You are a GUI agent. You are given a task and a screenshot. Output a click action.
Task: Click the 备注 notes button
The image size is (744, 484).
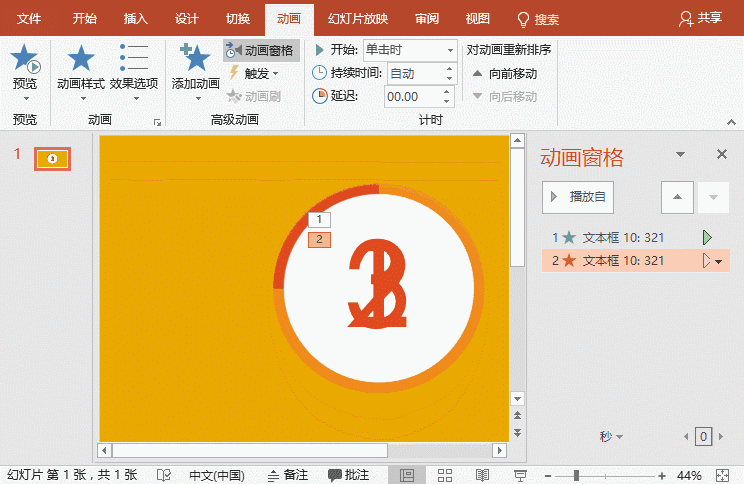point(287,475)
